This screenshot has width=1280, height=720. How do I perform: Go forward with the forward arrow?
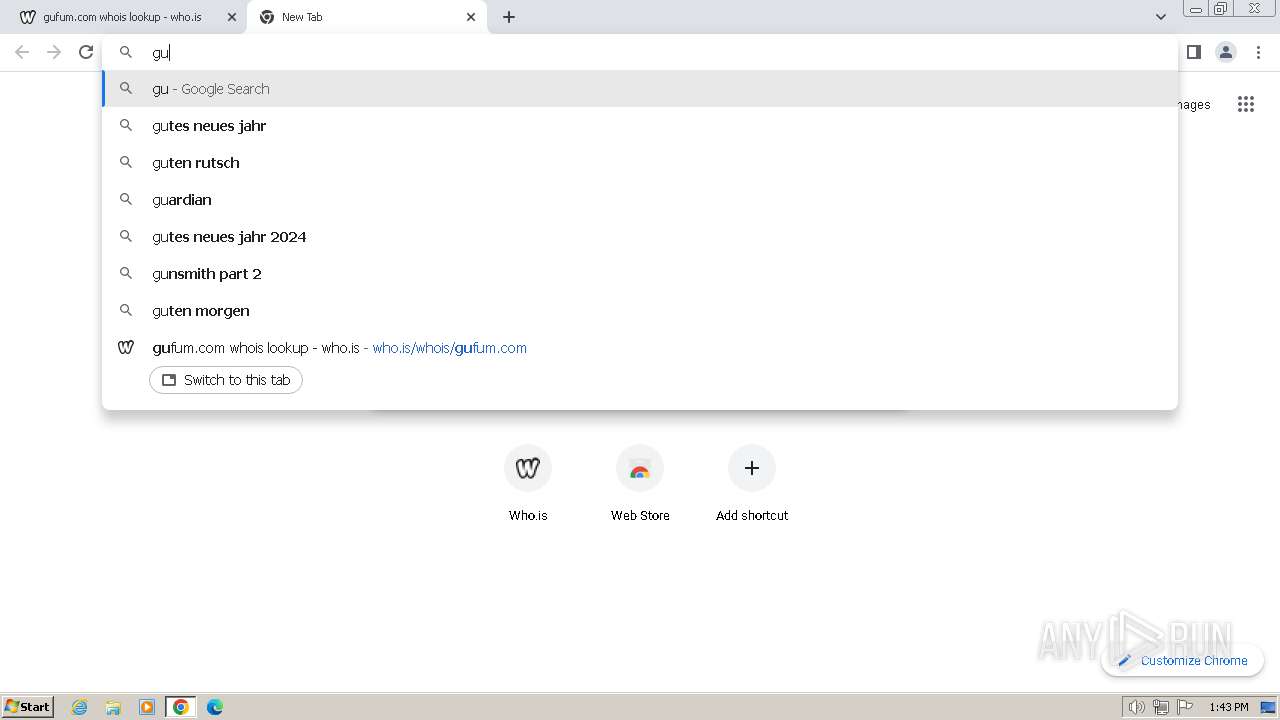pos(54,52)
